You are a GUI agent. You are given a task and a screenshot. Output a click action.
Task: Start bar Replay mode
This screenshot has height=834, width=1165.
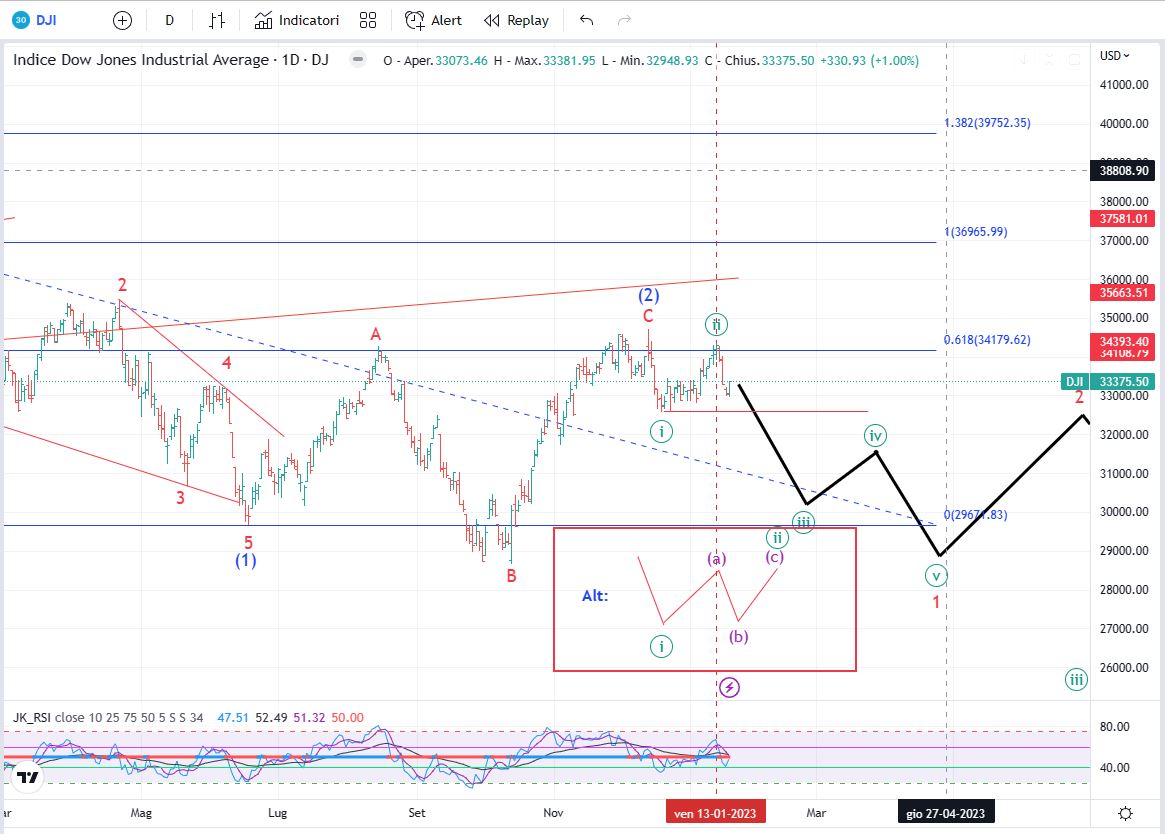[516, 21]
